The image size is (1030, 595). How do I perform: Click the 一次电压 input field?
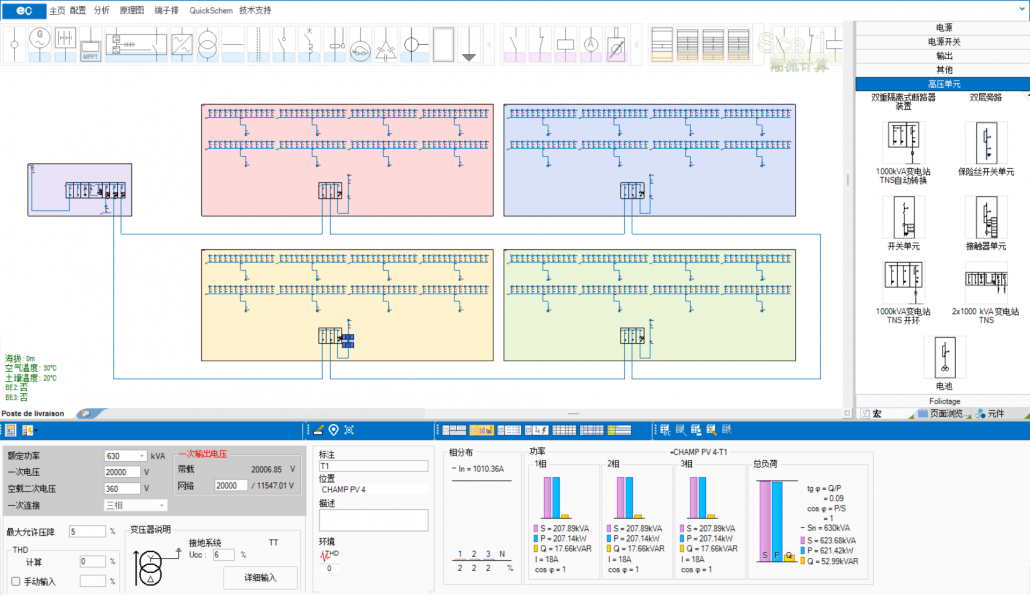pyautogui.click(x=126, y=472)
